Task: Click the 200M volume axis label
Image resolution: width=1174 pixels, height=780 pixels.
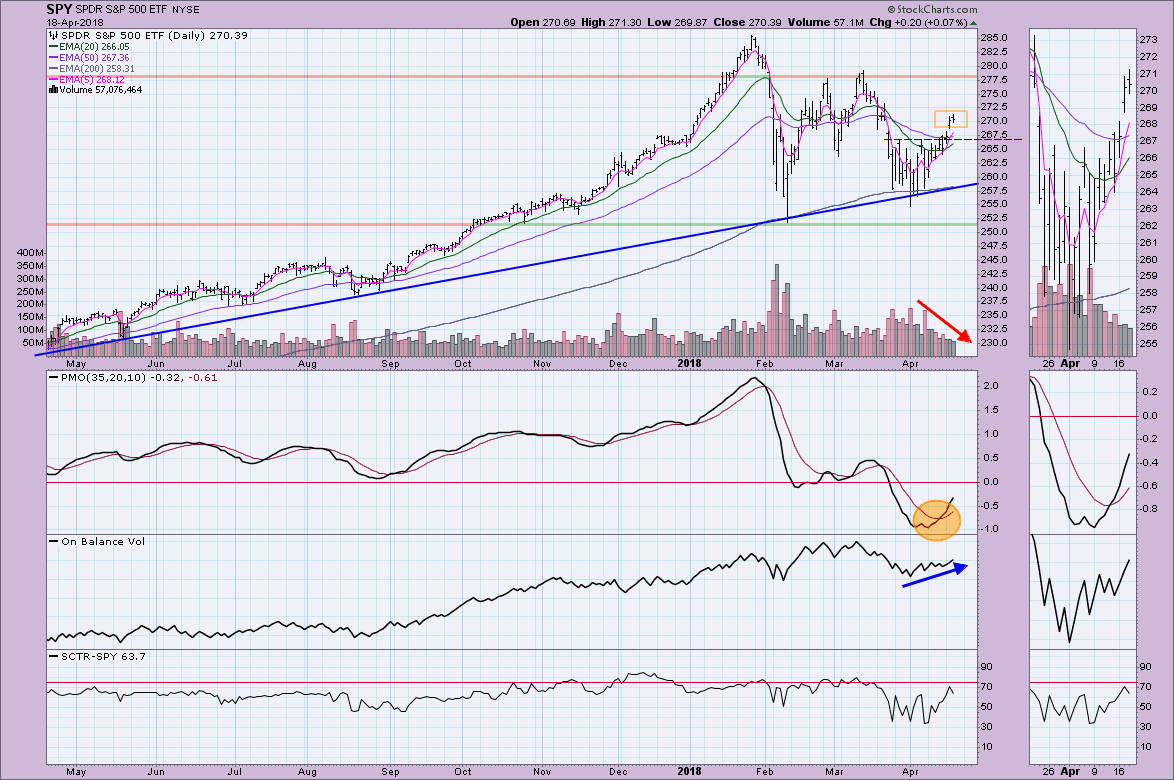Action: coord(30,304)
